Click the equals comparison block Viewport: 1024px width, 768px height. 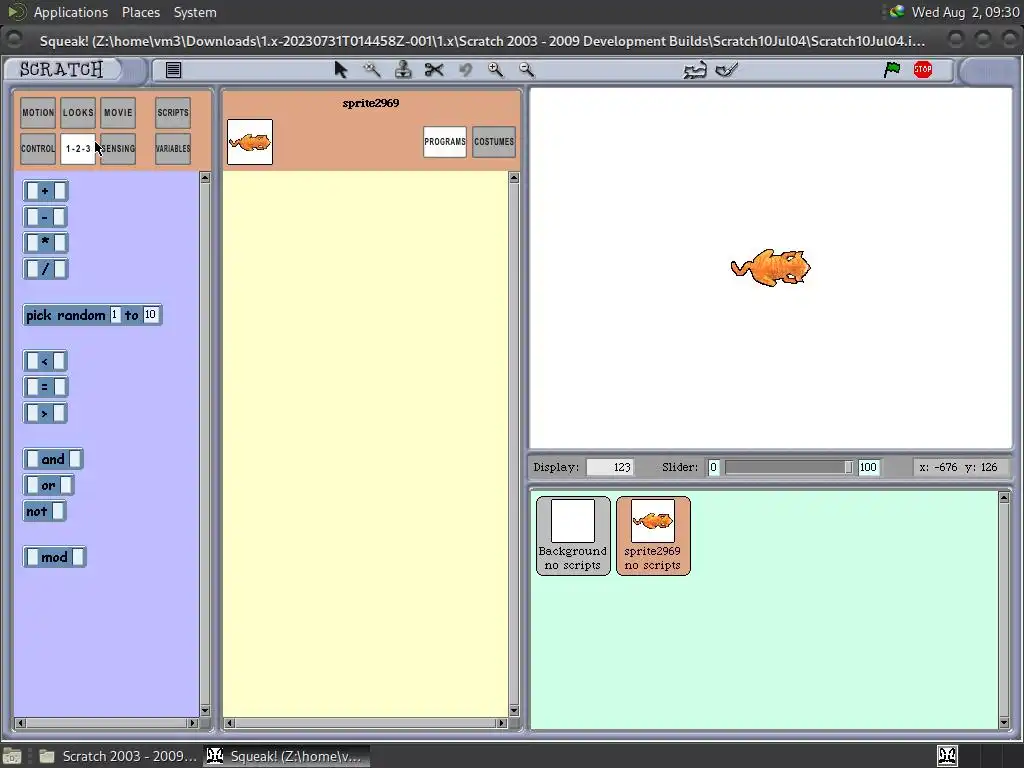coord(45,387)
